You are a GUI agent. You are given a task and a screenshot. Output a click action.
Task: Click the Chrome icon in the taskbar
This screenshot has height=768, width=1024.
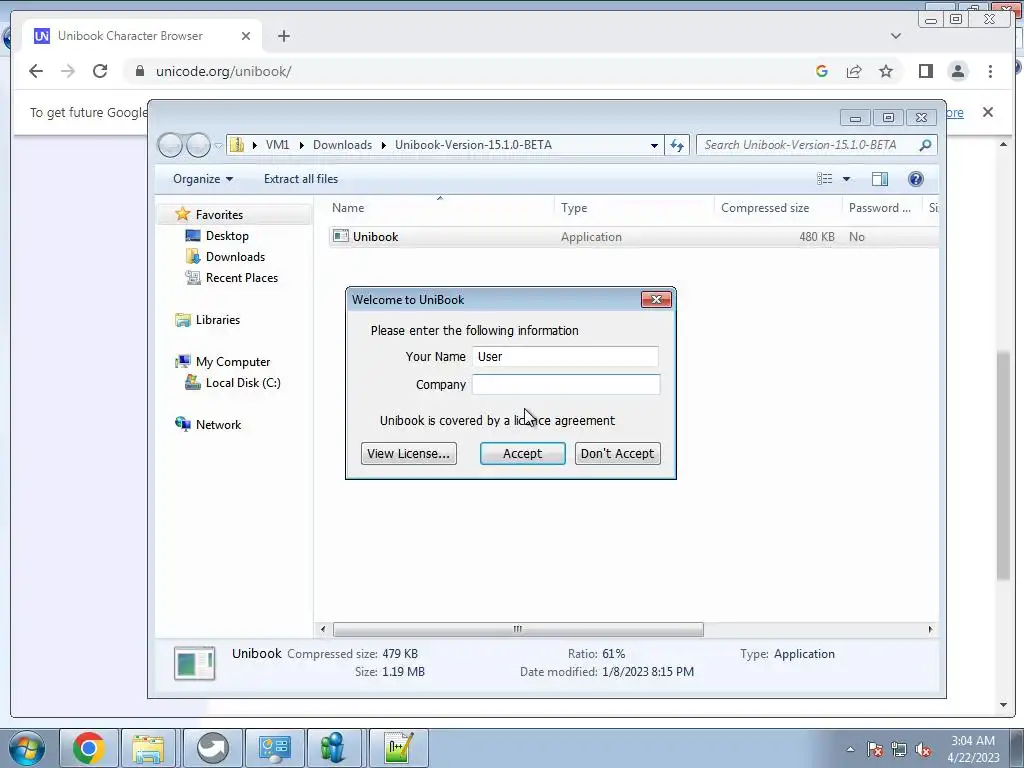pos(89,748)
